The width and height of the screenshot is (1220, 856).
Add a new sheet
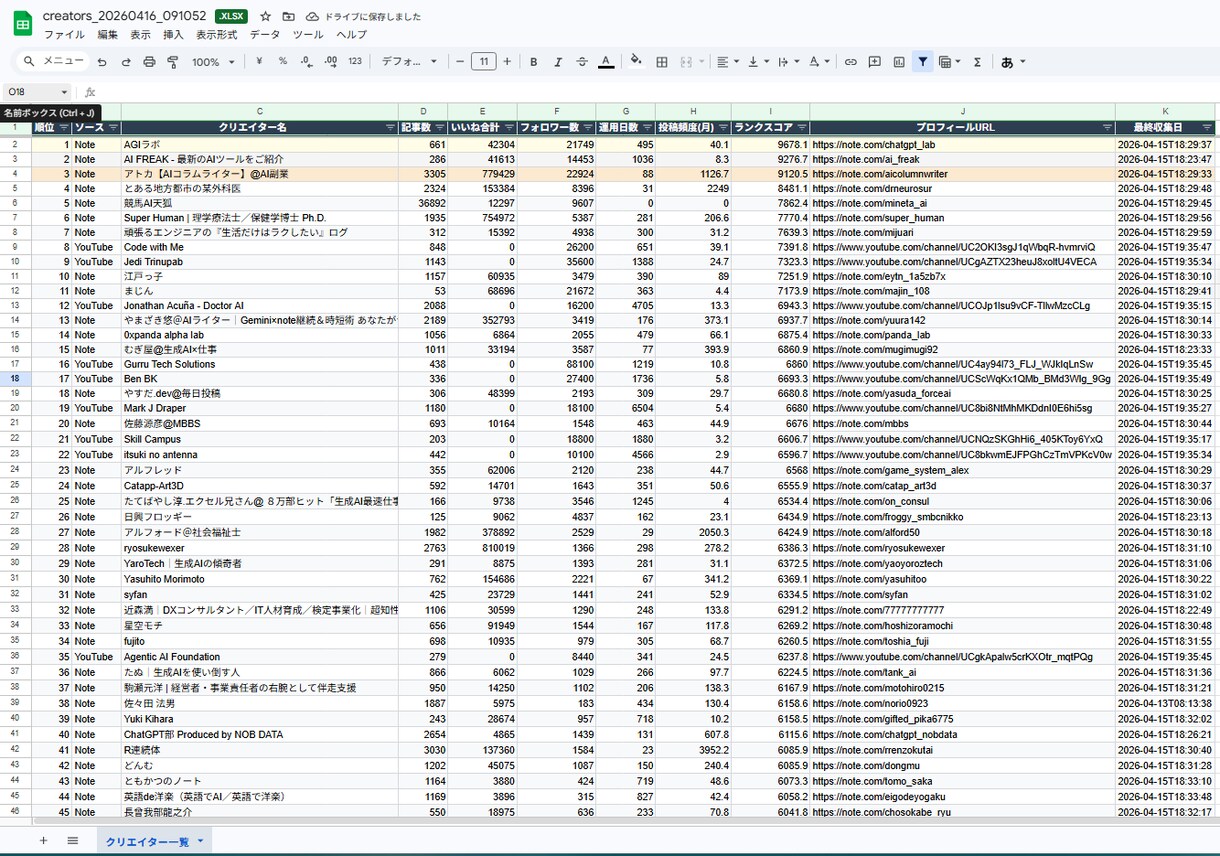pos(43,841)
